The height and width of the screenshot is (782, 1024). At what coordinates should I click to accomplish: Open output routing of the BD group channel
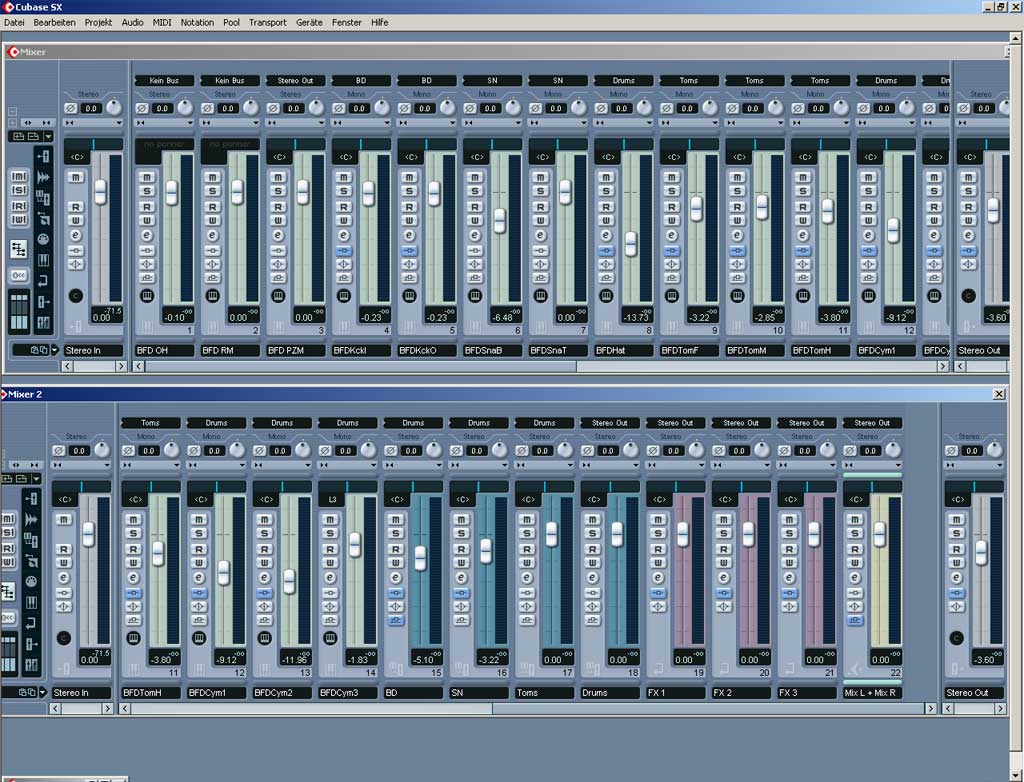click(x=413, y=423)
